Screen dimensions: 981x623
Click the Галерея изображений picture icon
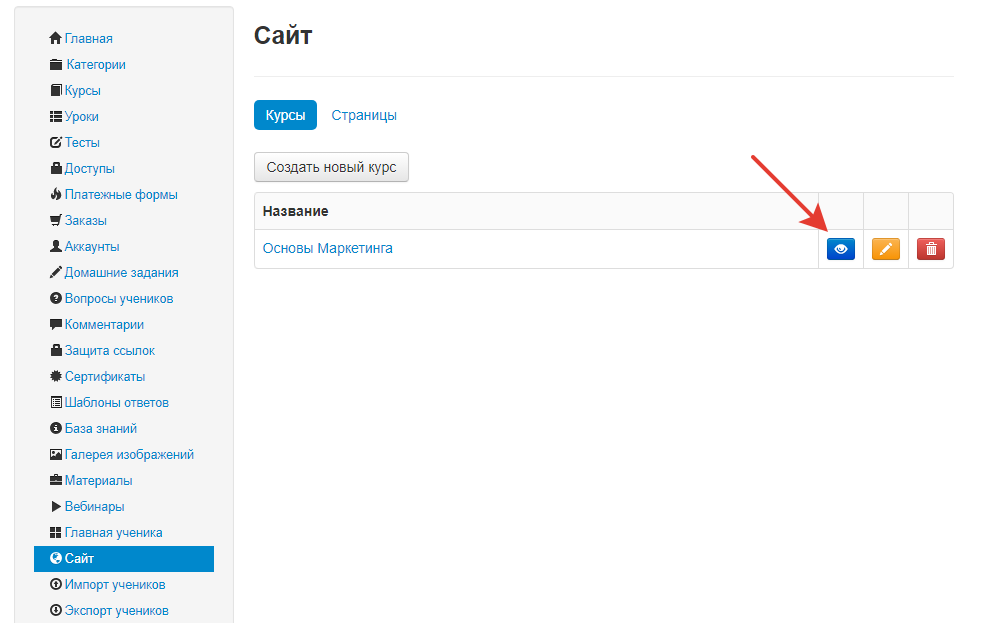coord(56,455)
